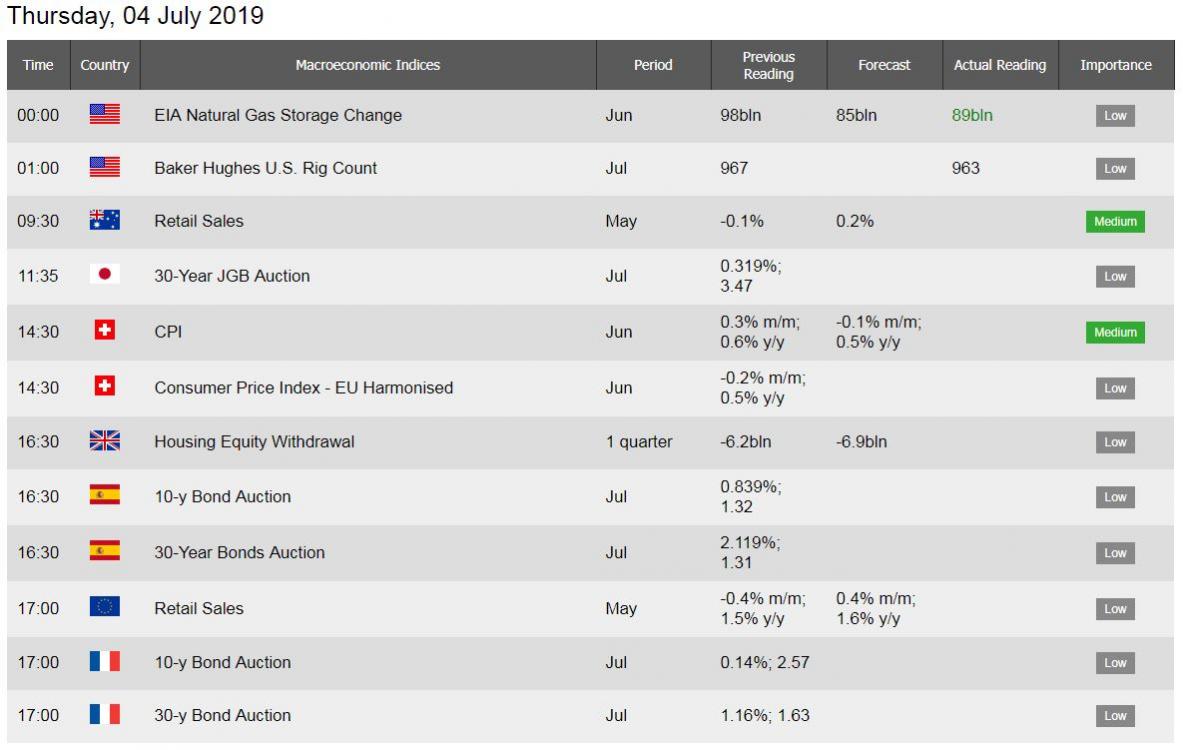Click the Actual Reading column header

[999, 65]
